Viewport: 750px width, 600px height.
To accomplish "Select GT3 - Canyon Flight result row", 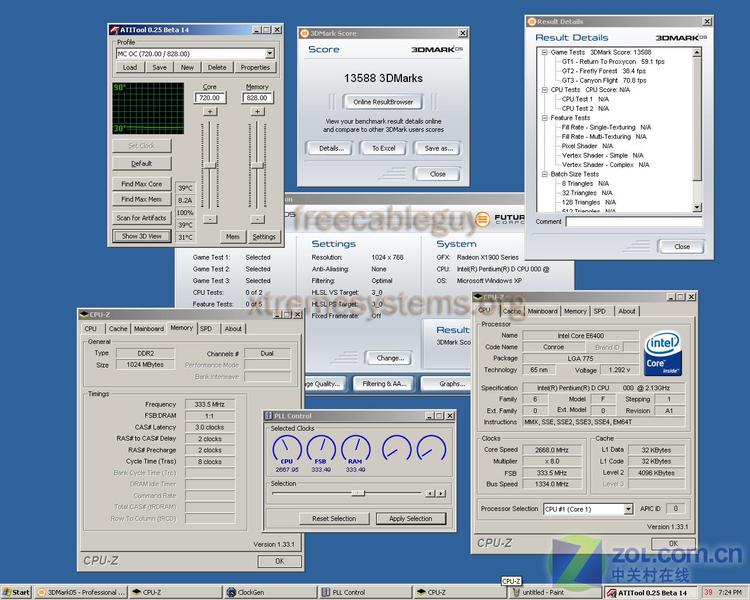I will (x=604, y=80).
